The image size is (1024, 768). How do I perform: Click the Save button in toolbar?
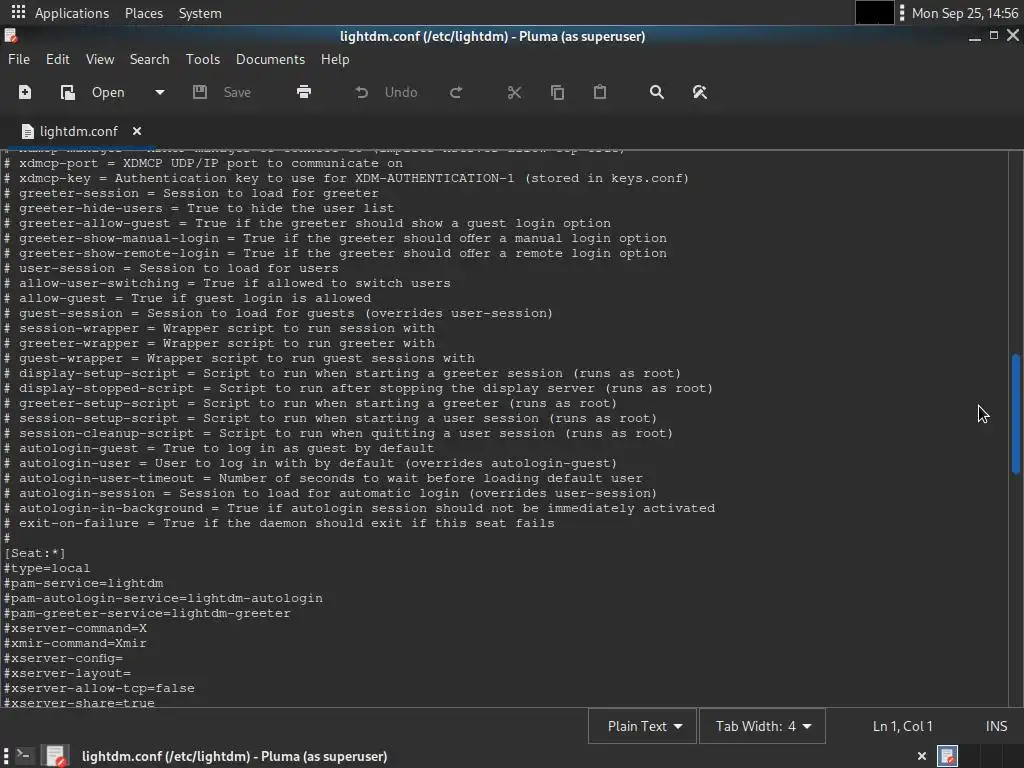(222, 92)
